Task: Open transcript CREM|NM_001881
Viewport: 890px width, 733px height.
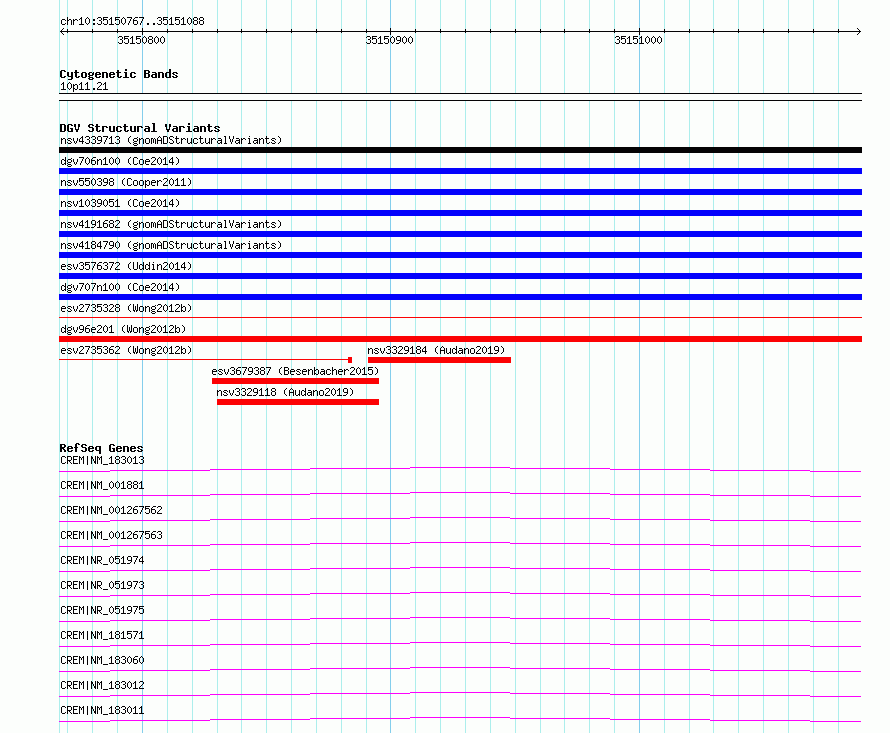Action: coord(102,485)
